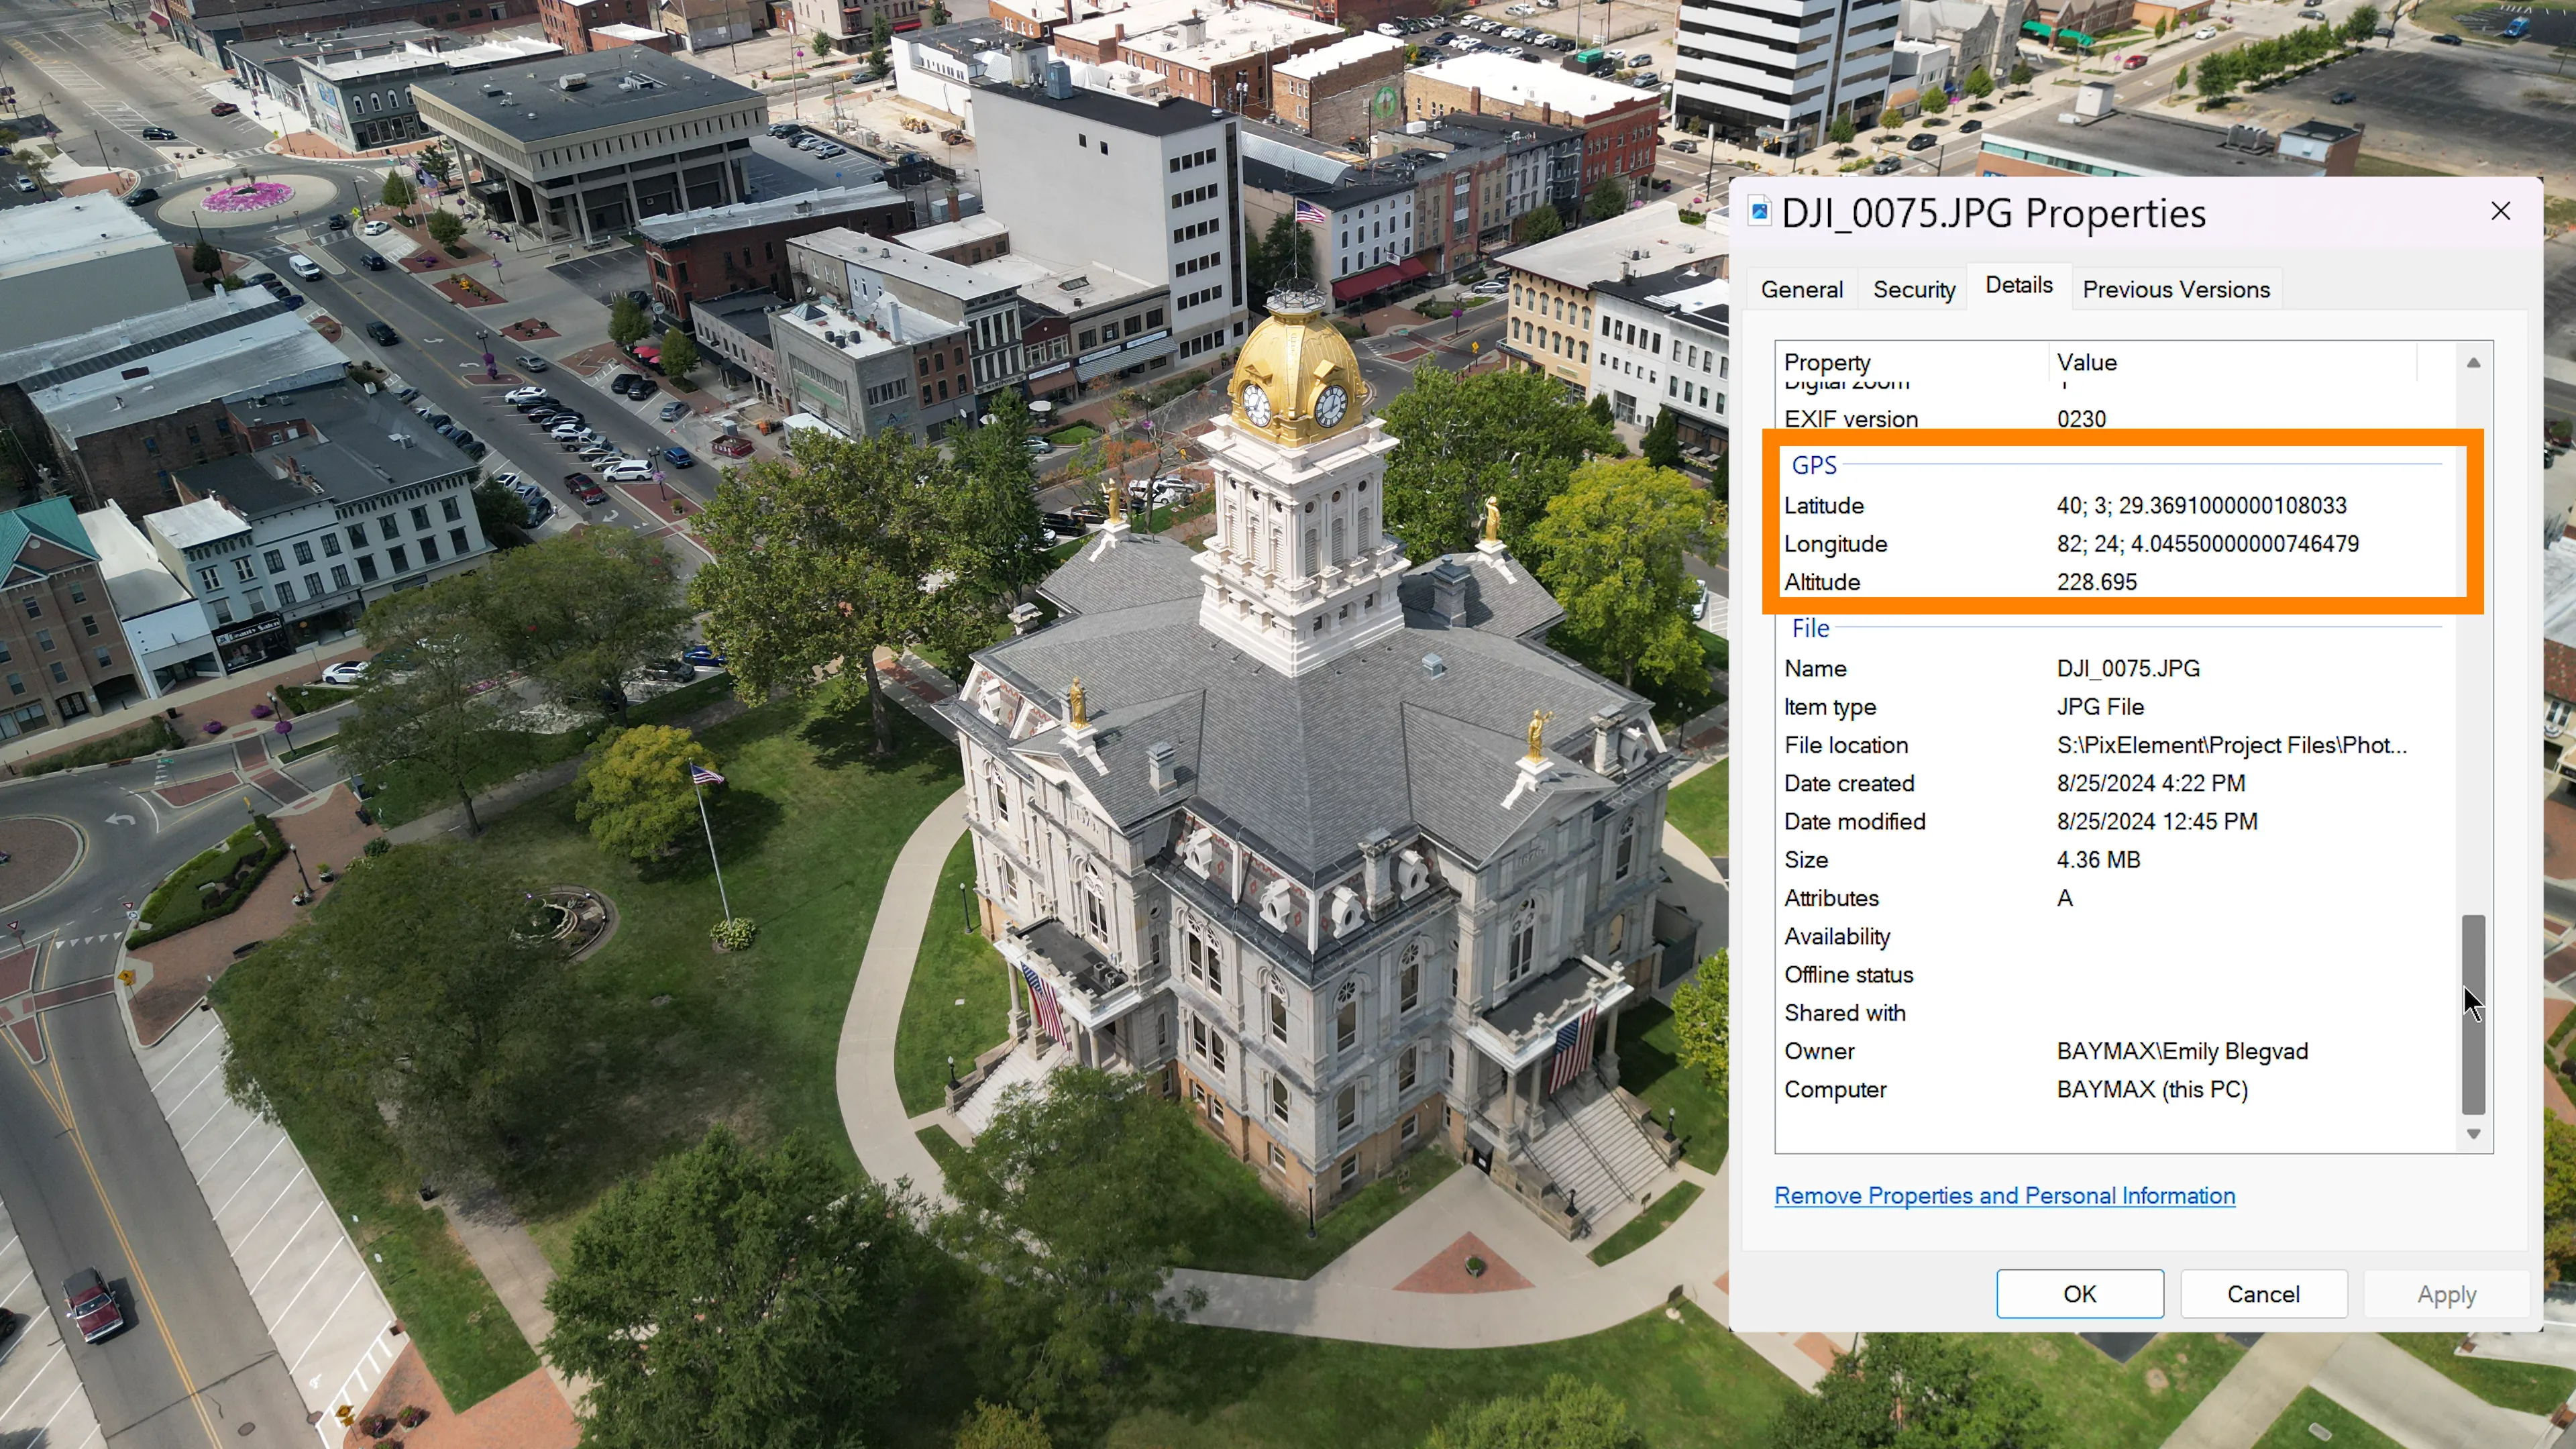This screenshot has height=1449, width=2576.
Task: Click the JPG file icon in title bar
Action: click(1759, 212)
